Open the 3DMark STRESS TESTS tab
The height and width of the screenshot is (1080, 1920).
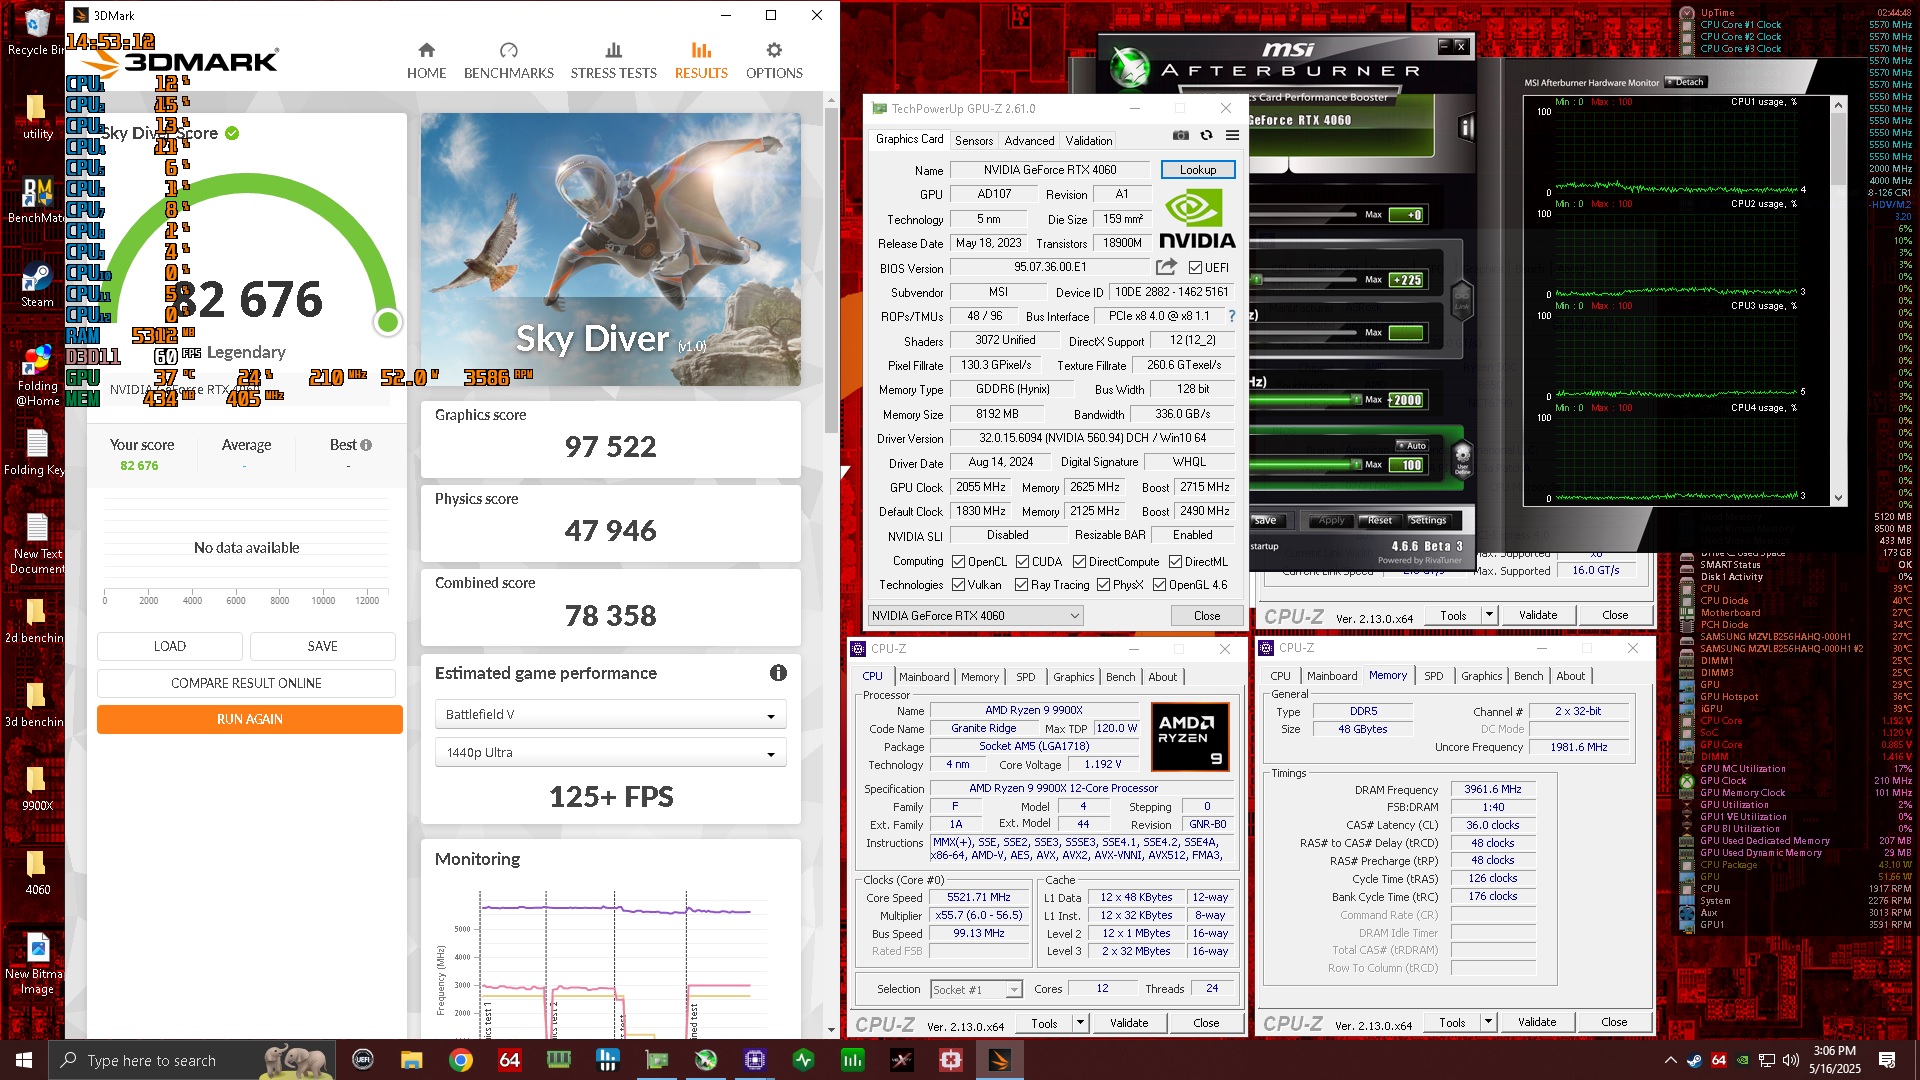pos(613,61)
